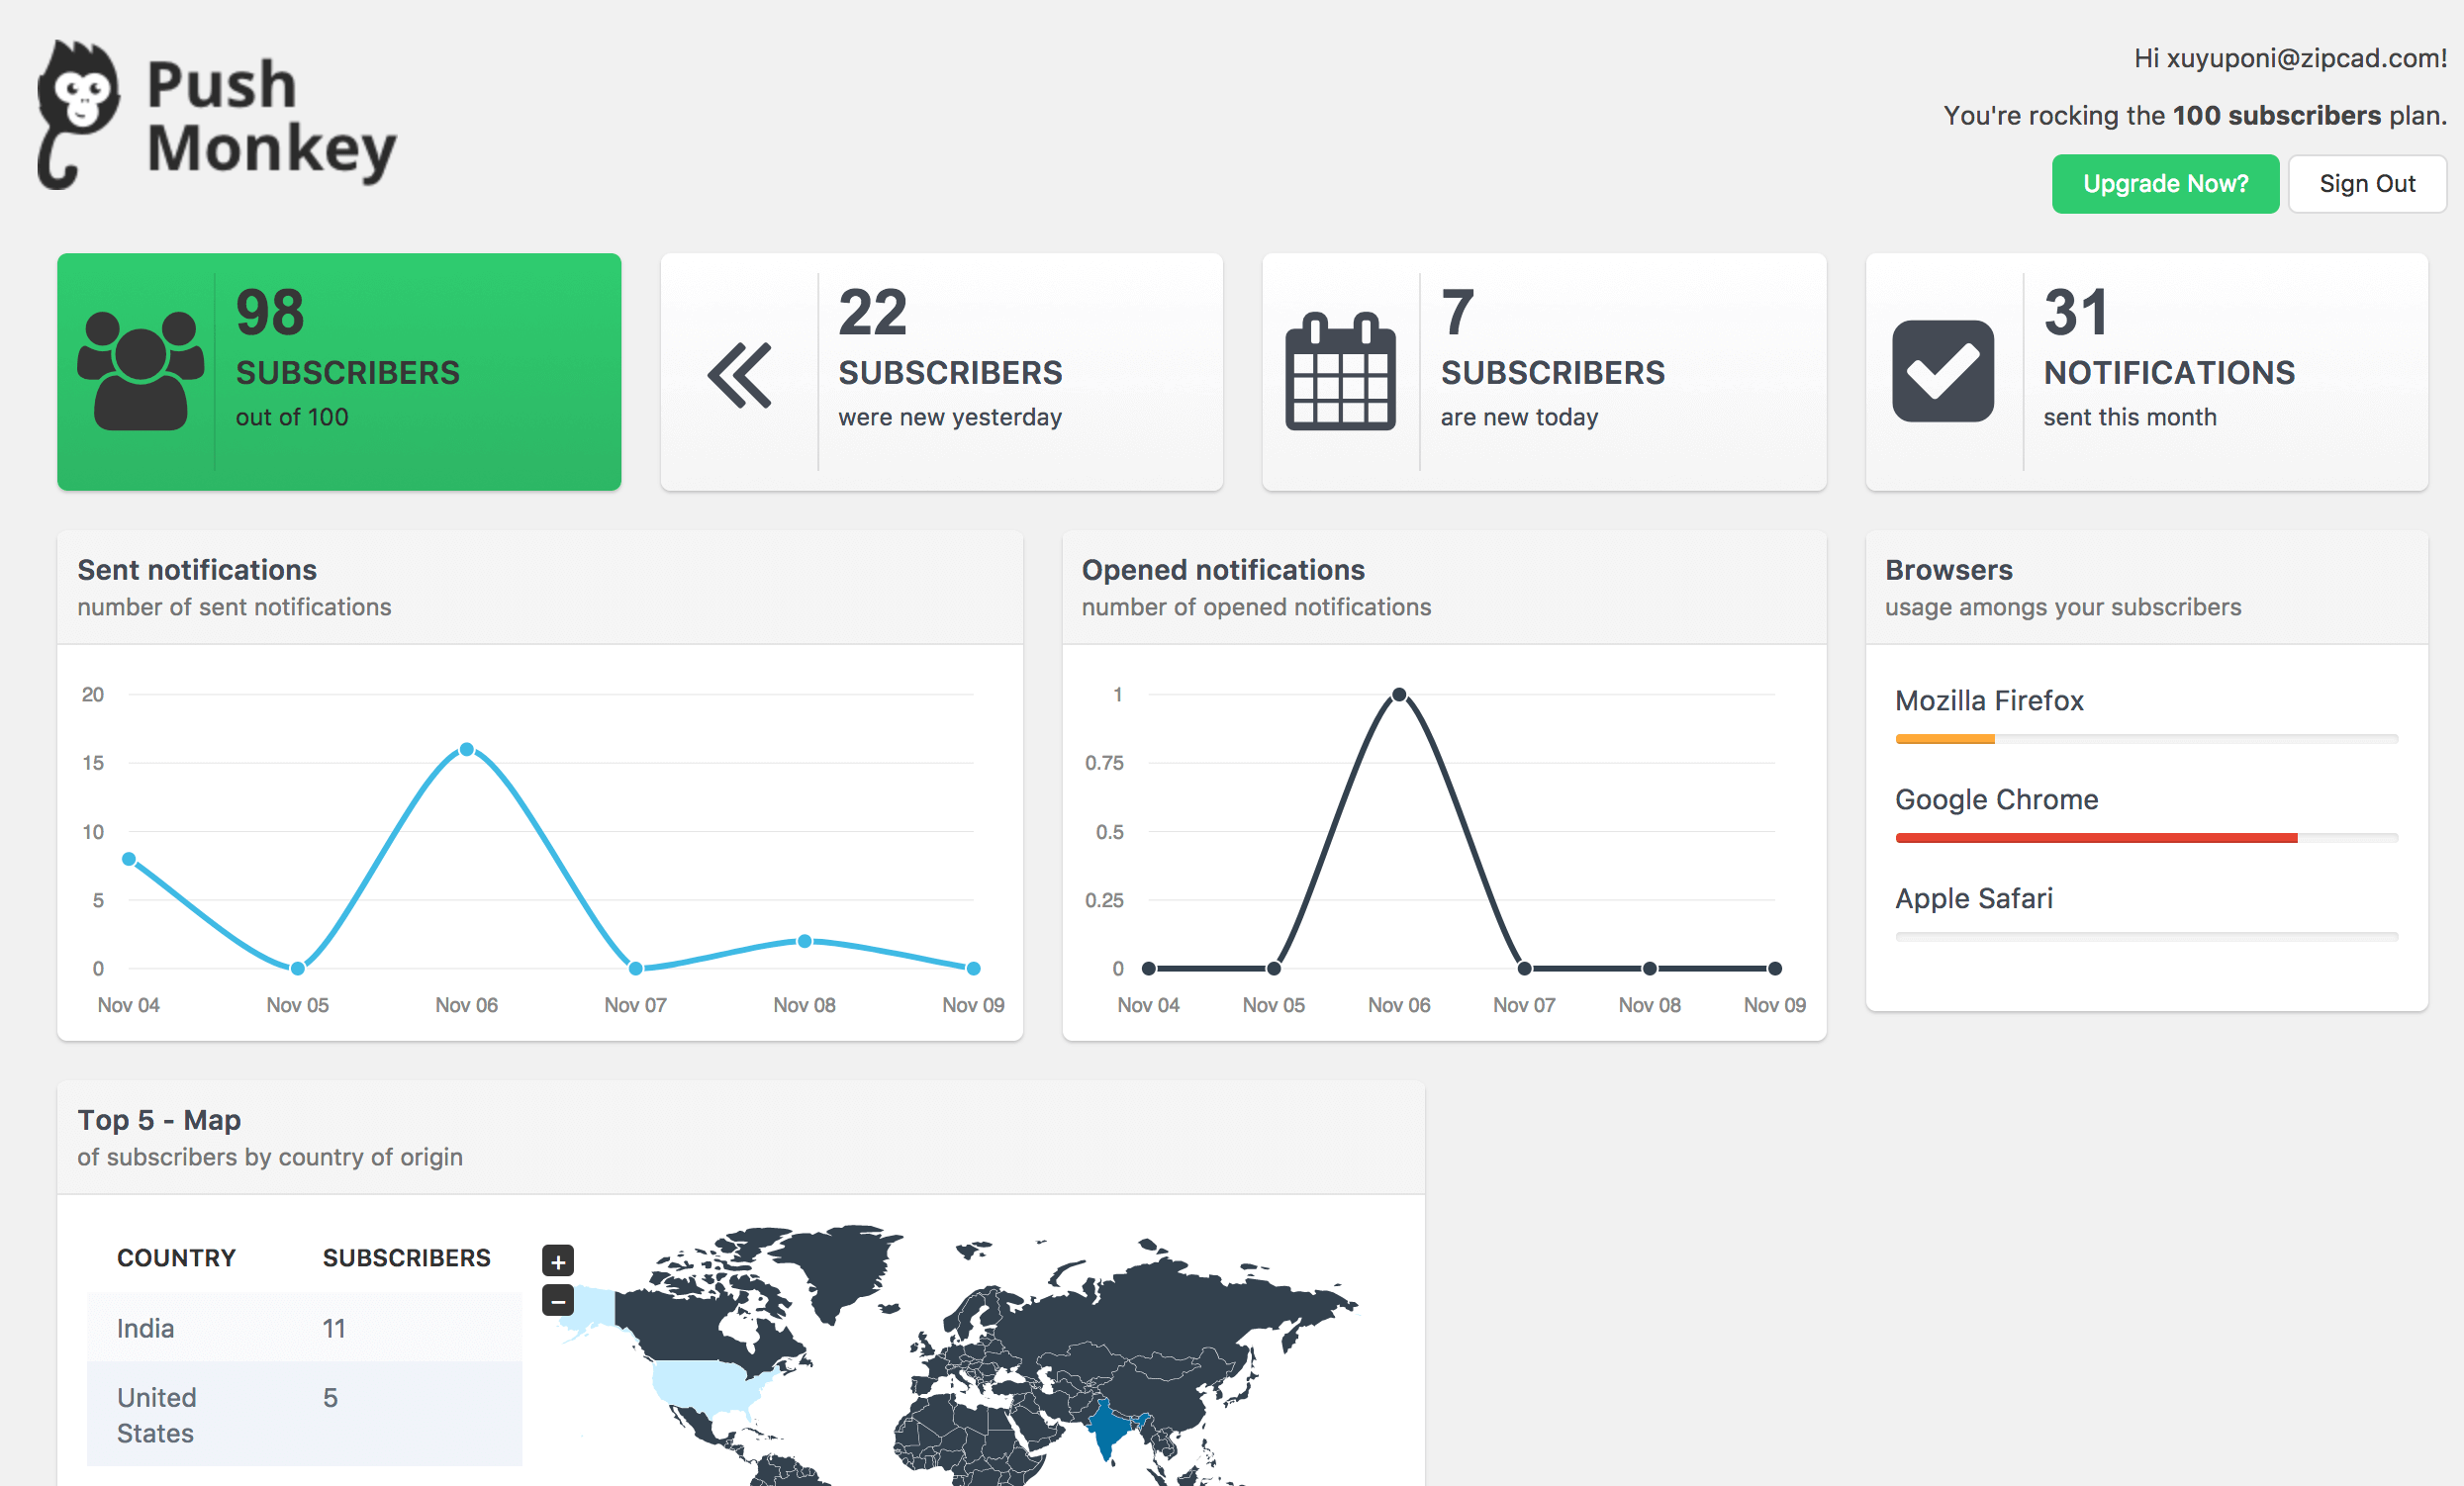
Task: Click the map zoom out button
Action: 558,1298
